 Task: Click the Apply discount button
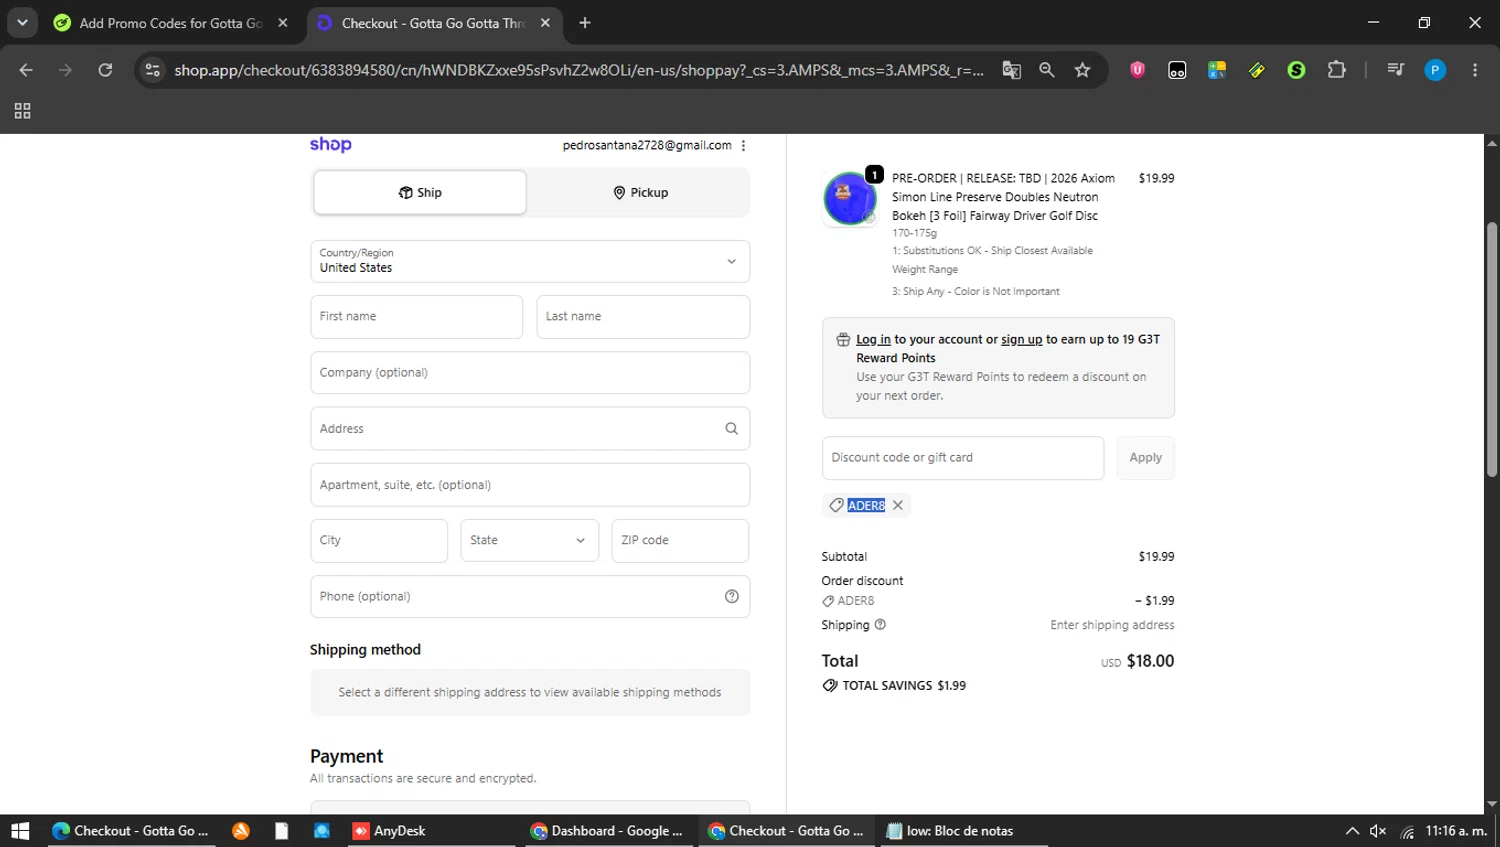[x=1145, y=458]
